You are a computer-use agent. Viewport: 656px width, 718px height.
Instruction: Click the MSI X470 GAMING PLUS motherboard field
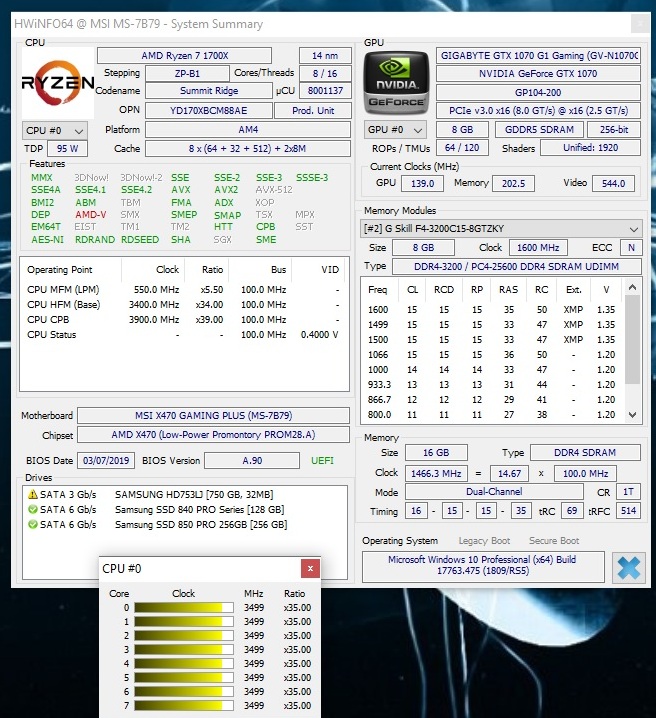pyautogui.click(x=213, y=415)
